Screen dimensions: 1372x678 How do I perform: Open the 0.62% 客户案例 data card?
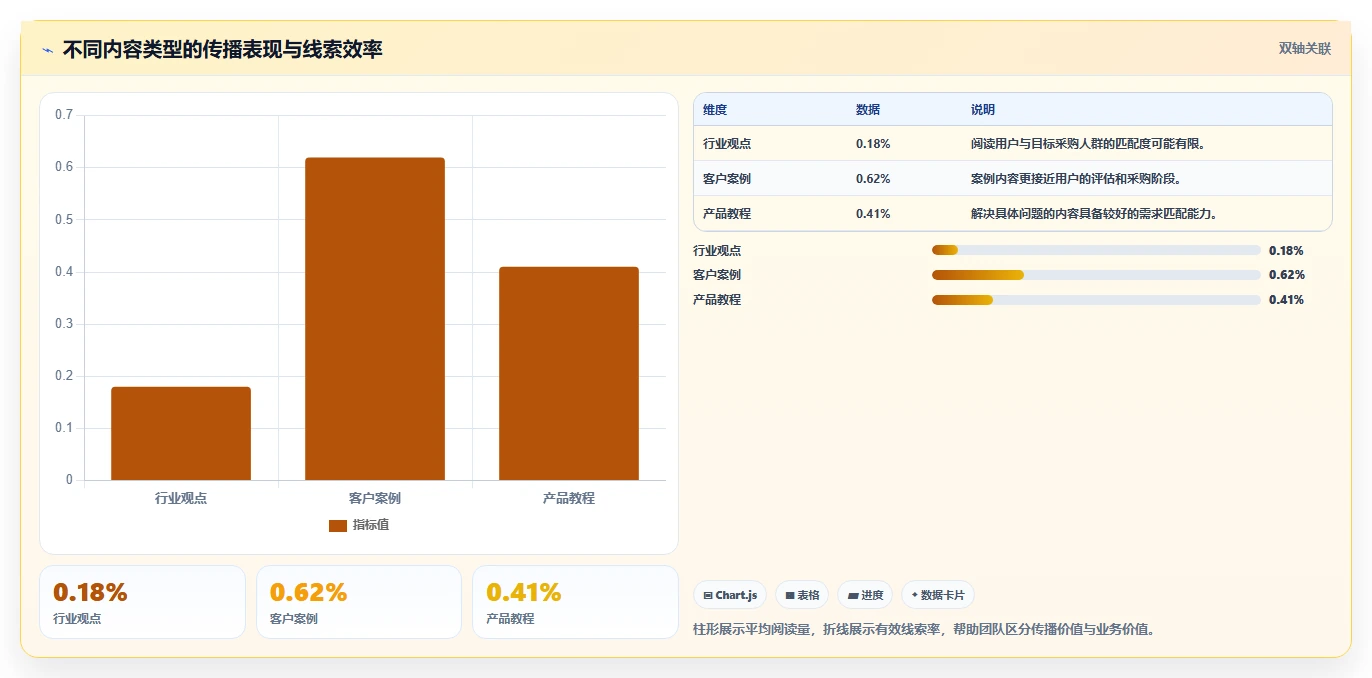tap(359, 602)
